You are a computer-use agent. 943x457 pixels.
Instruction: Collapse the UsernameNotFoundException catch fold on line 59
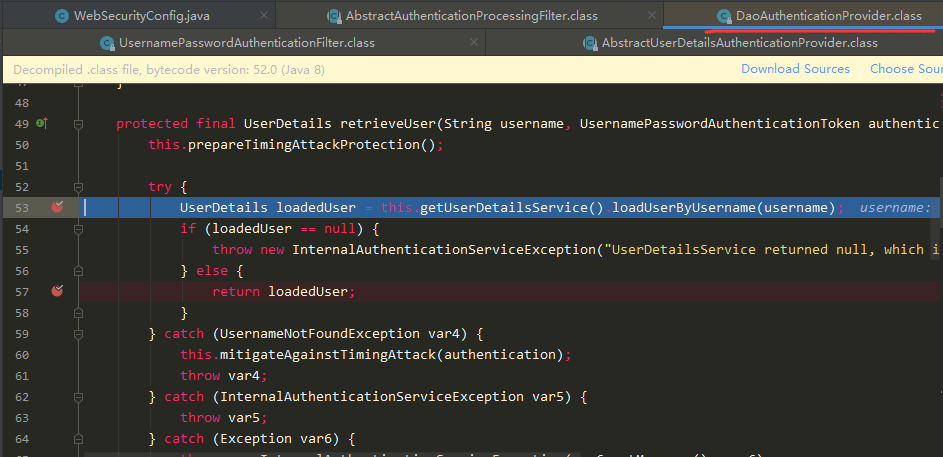tap(78, 334)
